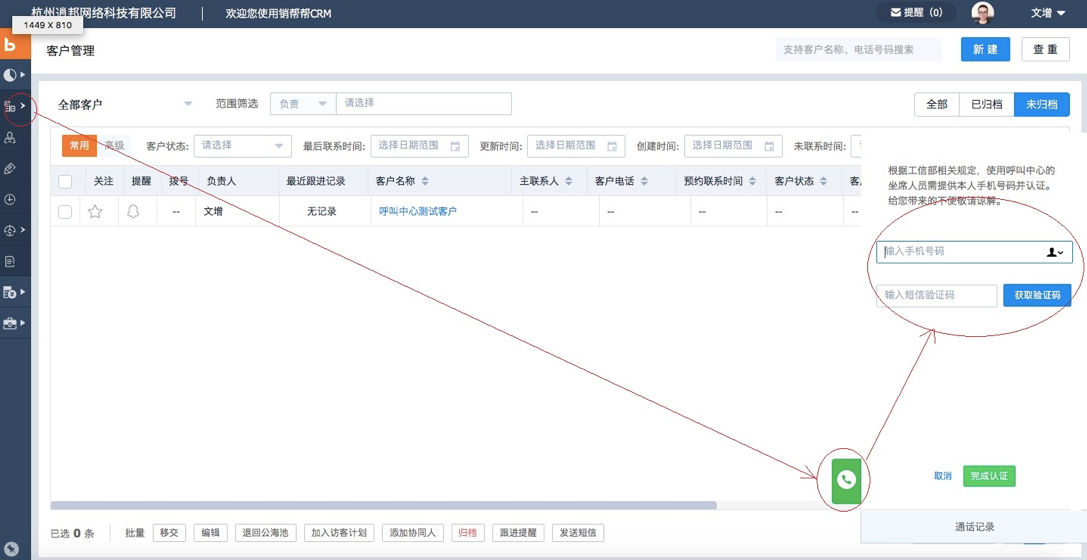Open the 负责 range filter dropdown
1087x560 pixels.
point(302,104)
